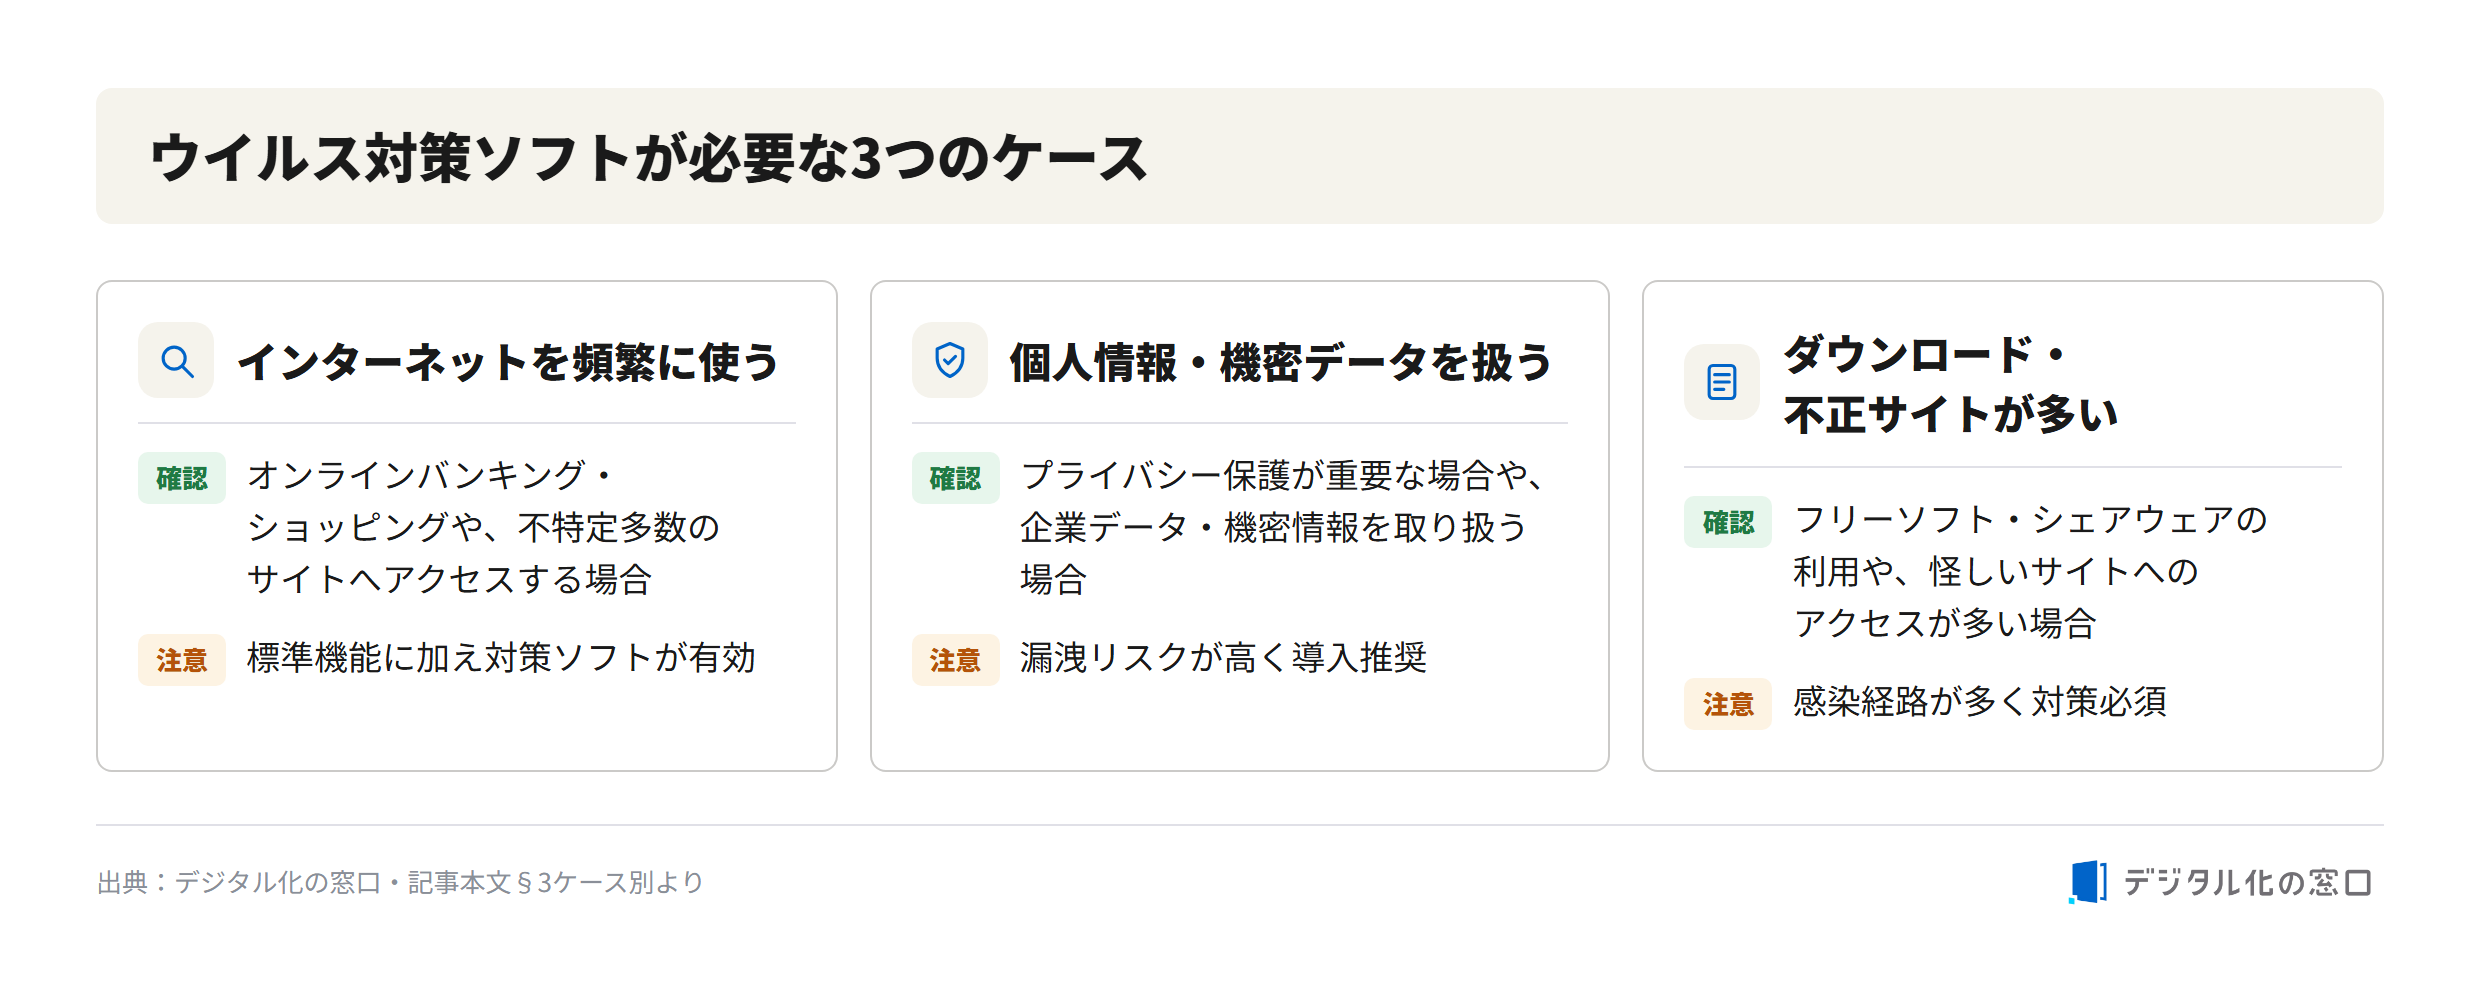
Task: Click the main title ウイルス対策ソフトが必要な3つのケース
Action: pyautogui.click(x=649, y=158)
